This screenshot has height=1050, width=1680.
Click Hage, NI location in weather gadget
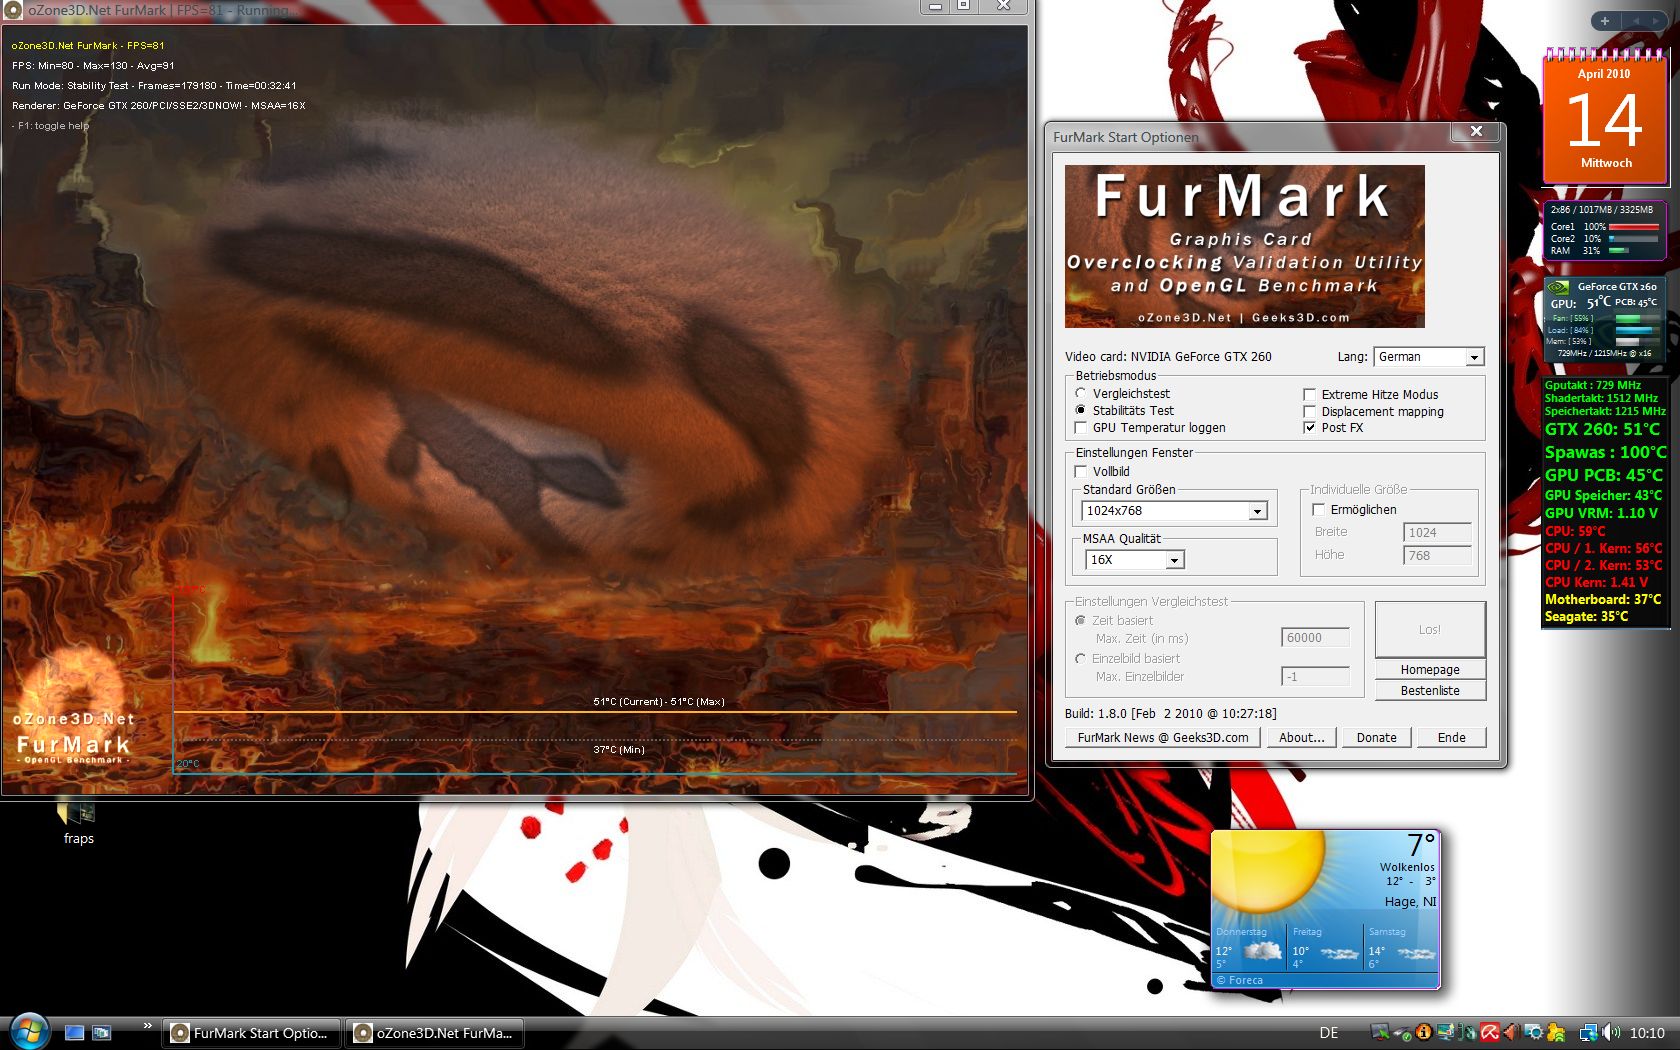[x=1410, y=901]
